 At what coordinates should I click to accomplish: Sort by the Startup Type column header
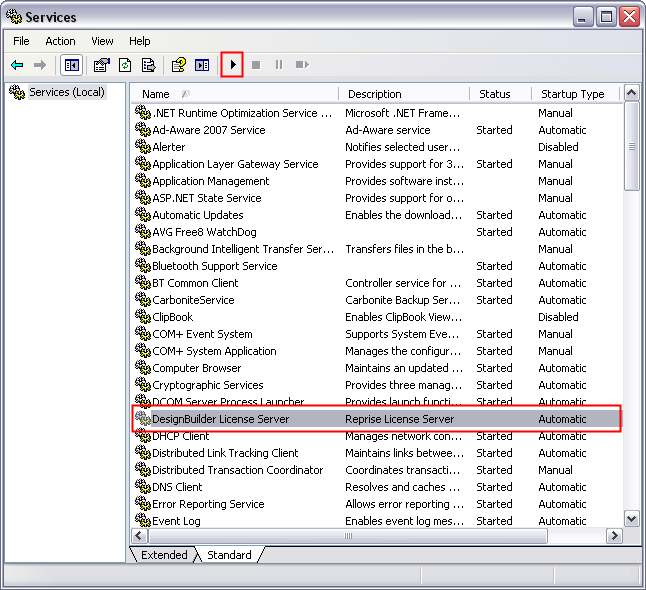coord(573,94)
